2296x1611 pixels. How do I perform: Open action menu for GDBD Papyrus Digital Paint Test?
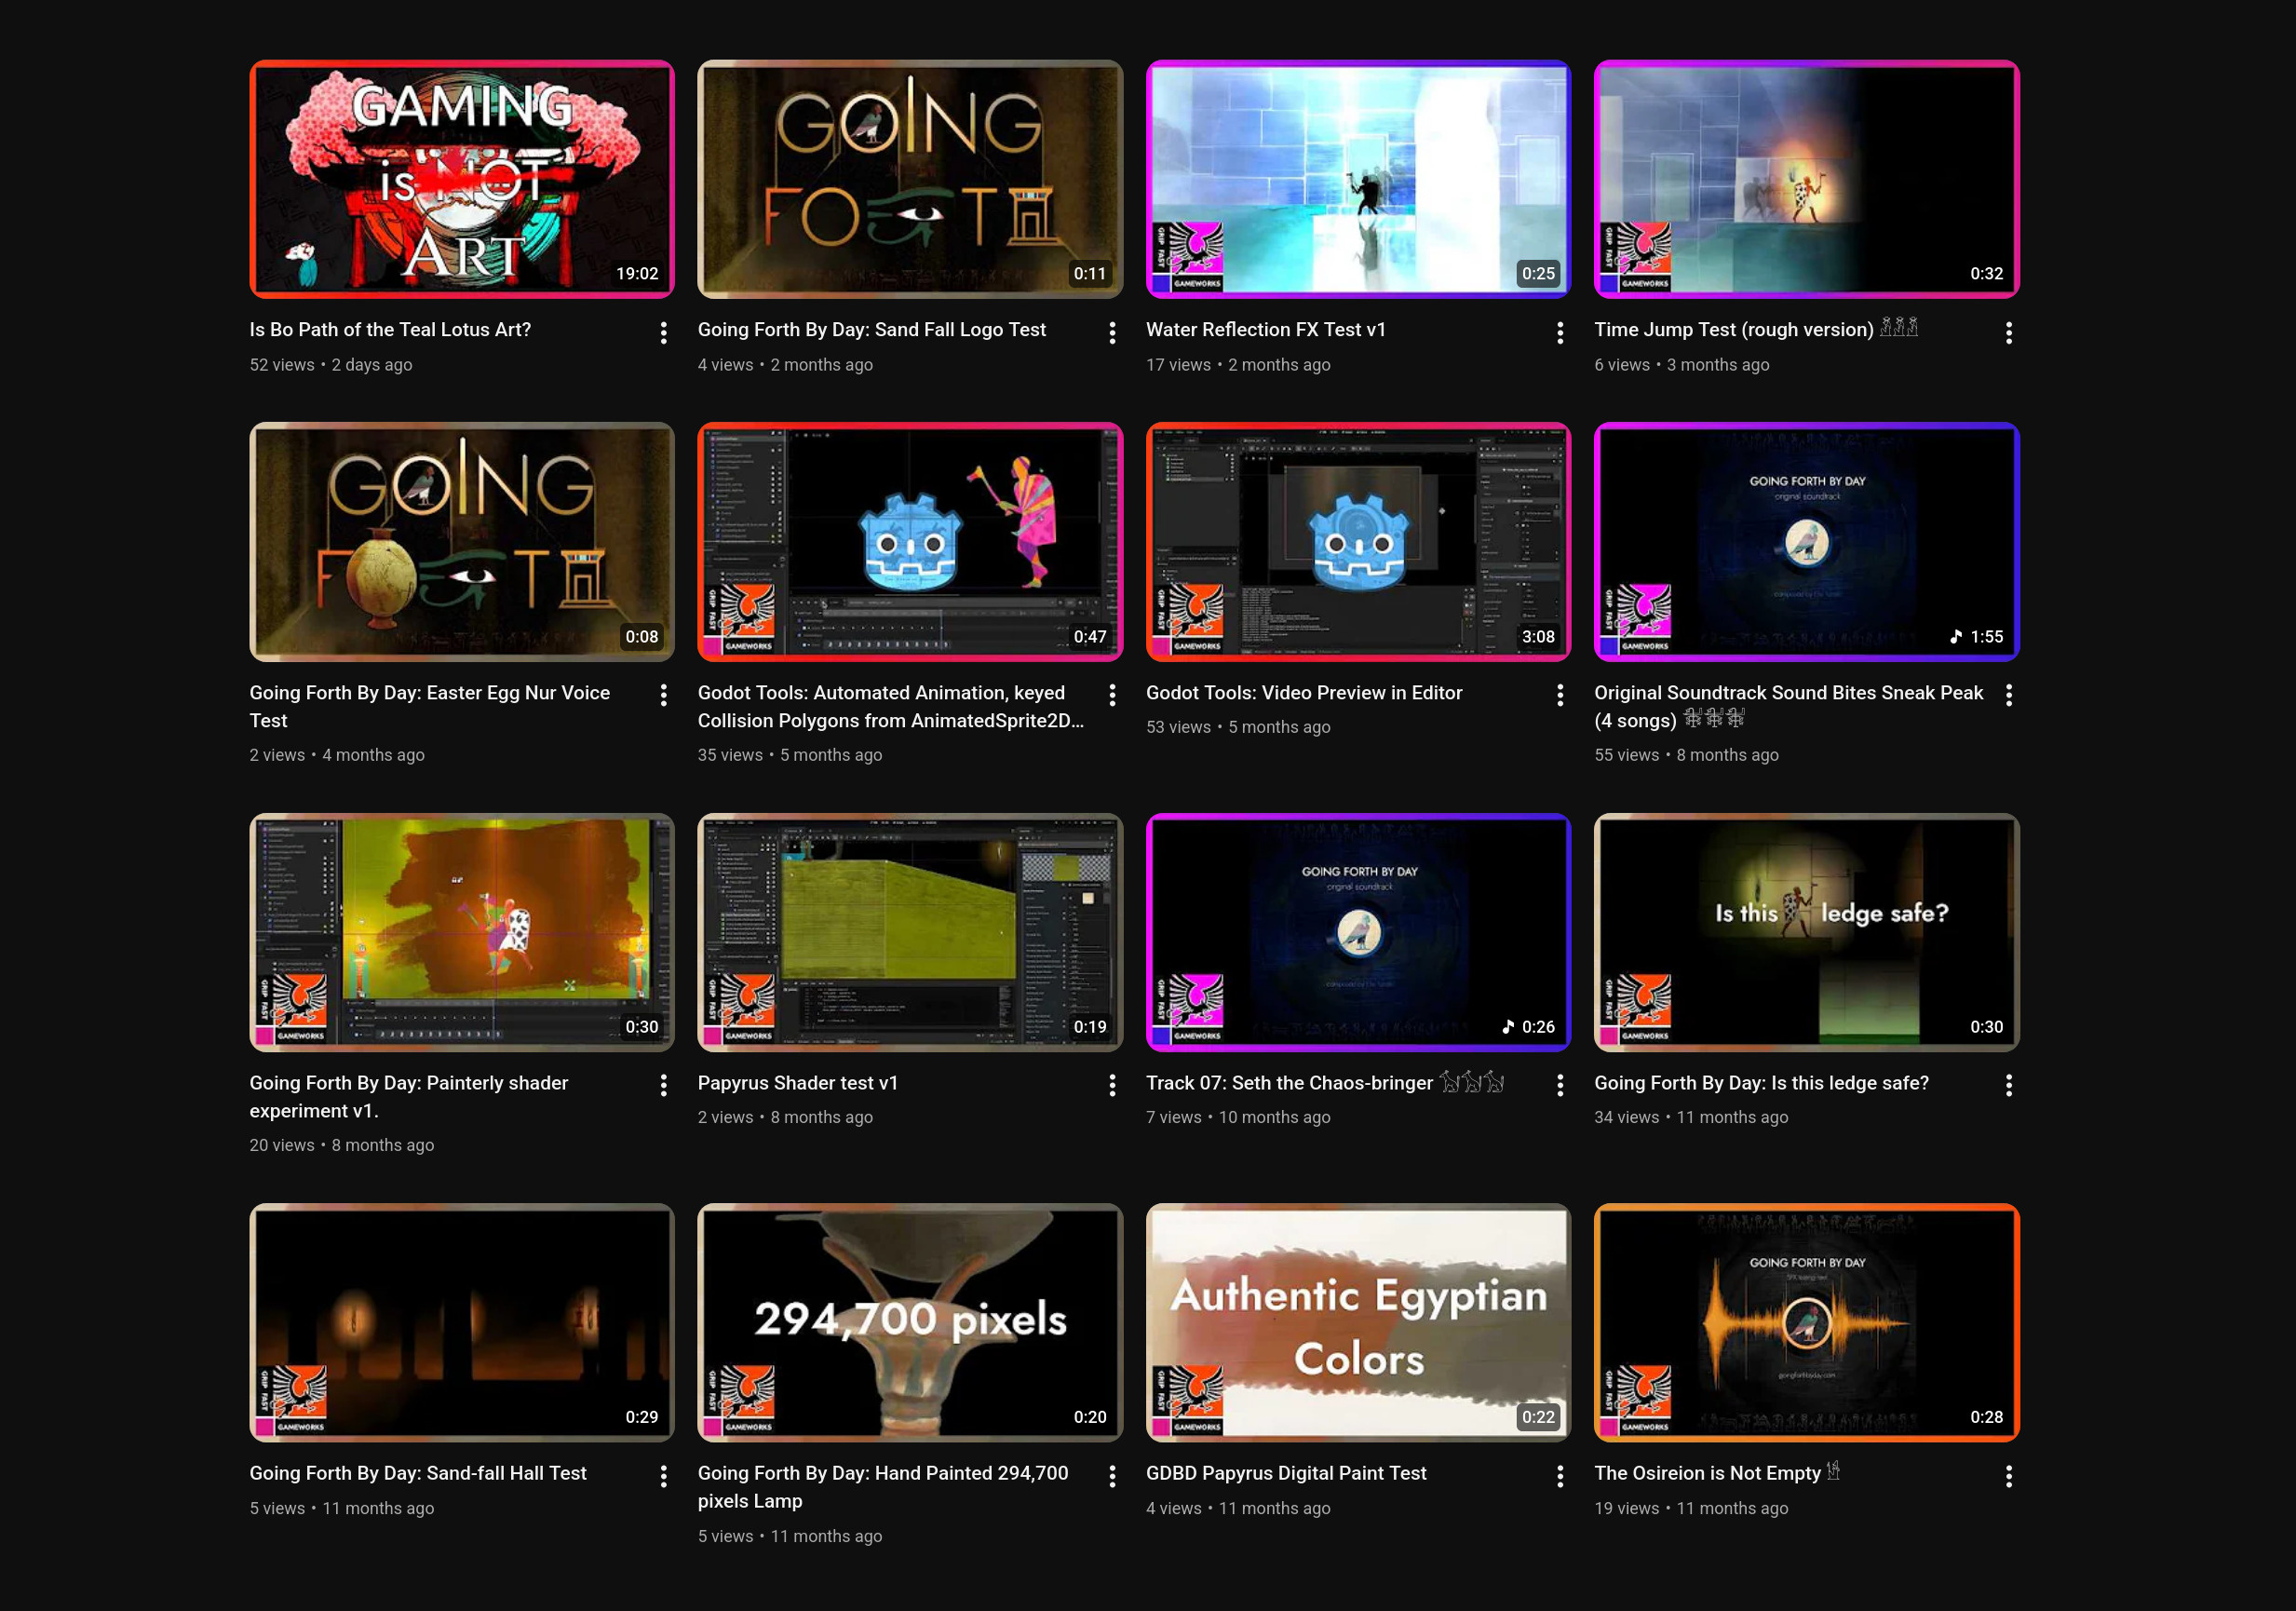1560,1476
